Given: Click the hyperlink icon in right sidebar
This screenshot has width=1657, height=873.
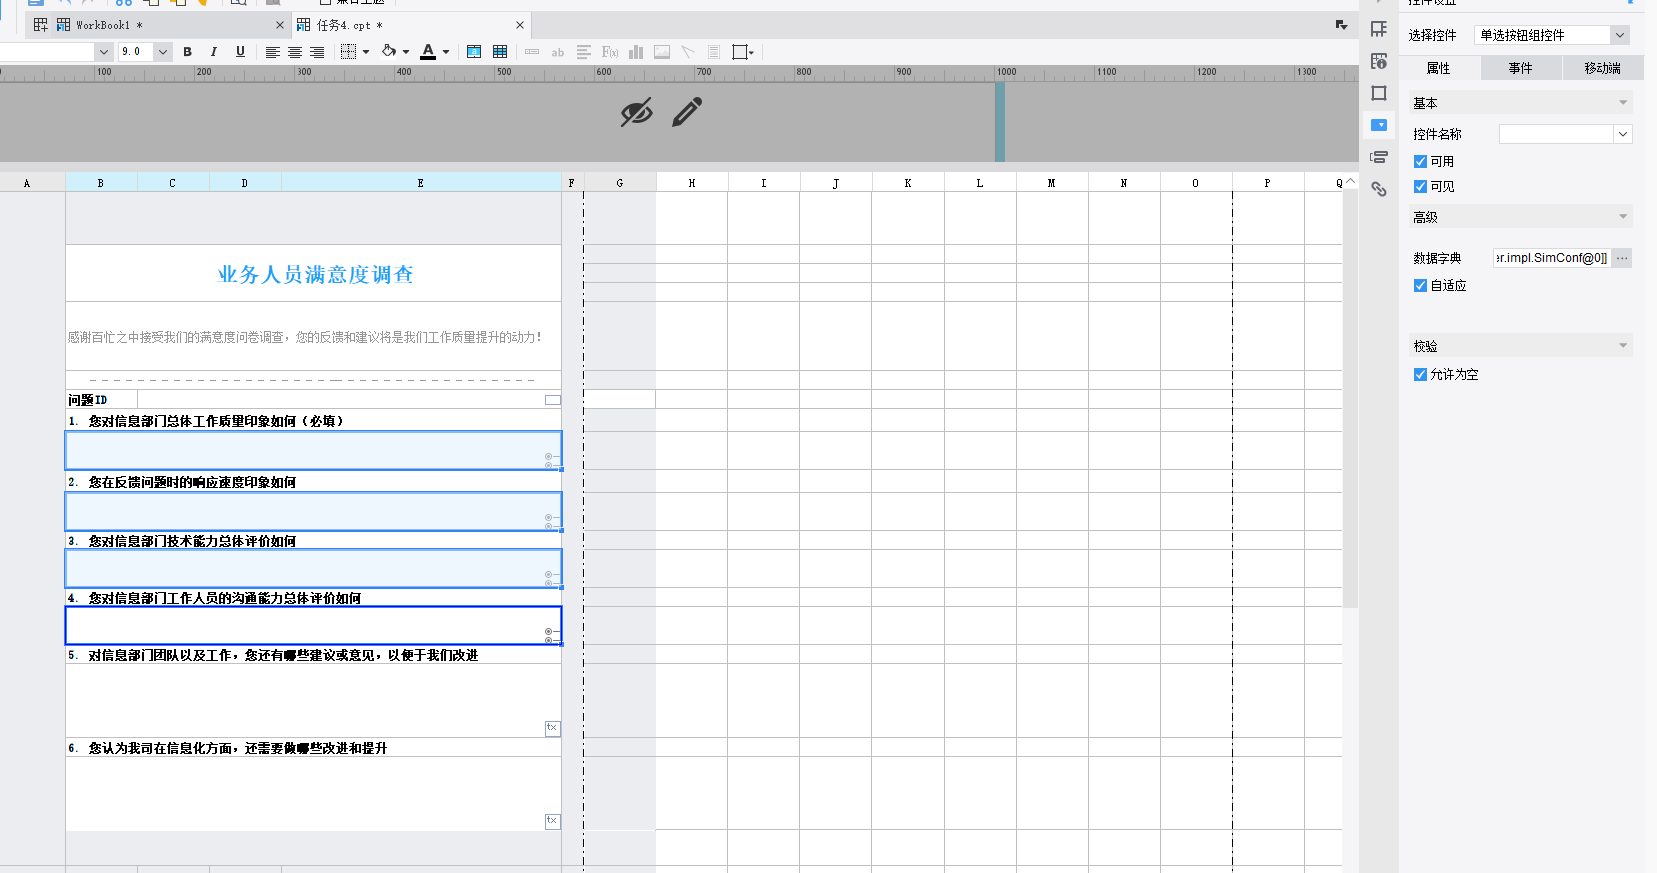Looking at the screenshot, I should [1379, 189].
